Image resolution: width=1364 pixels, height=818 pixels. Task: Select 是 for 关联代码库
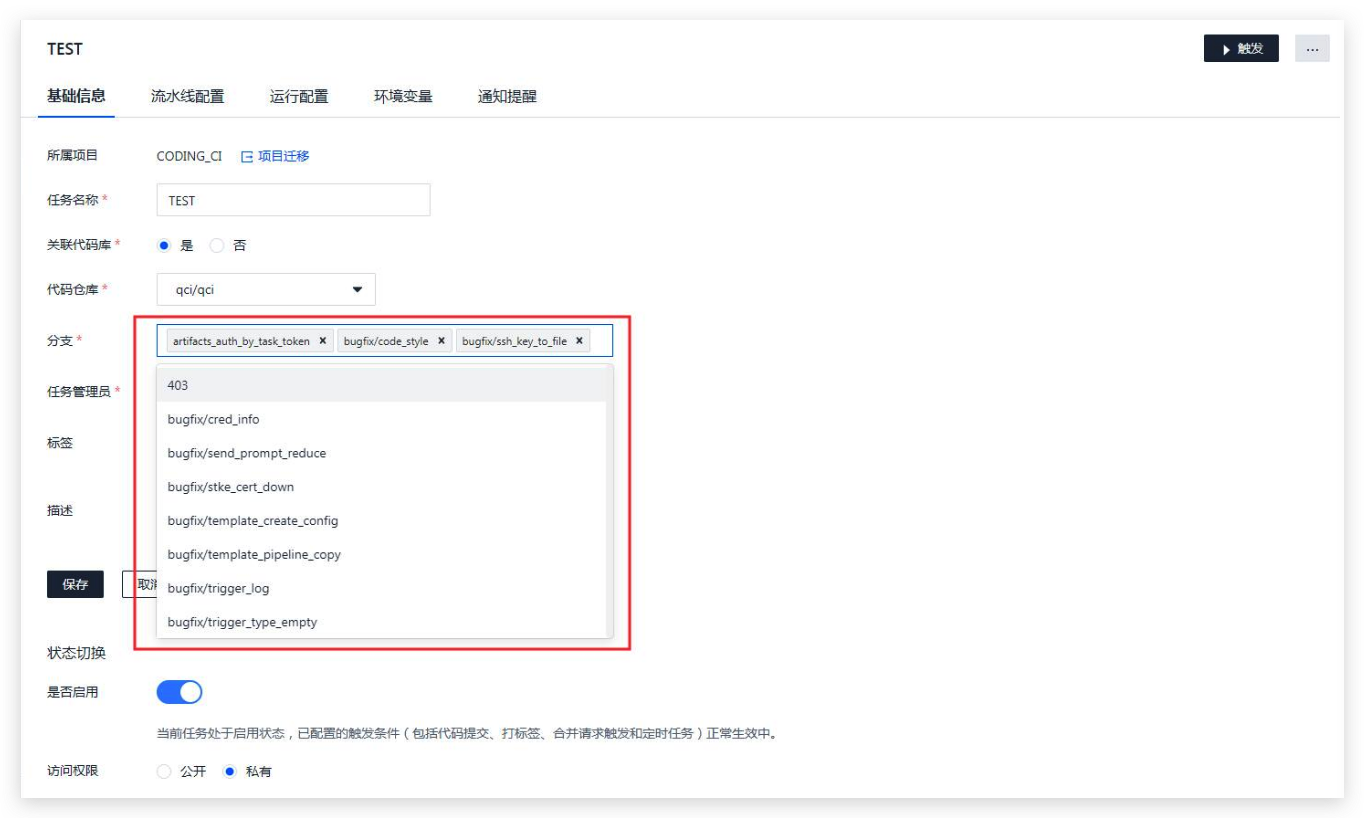tap(165, 245)
